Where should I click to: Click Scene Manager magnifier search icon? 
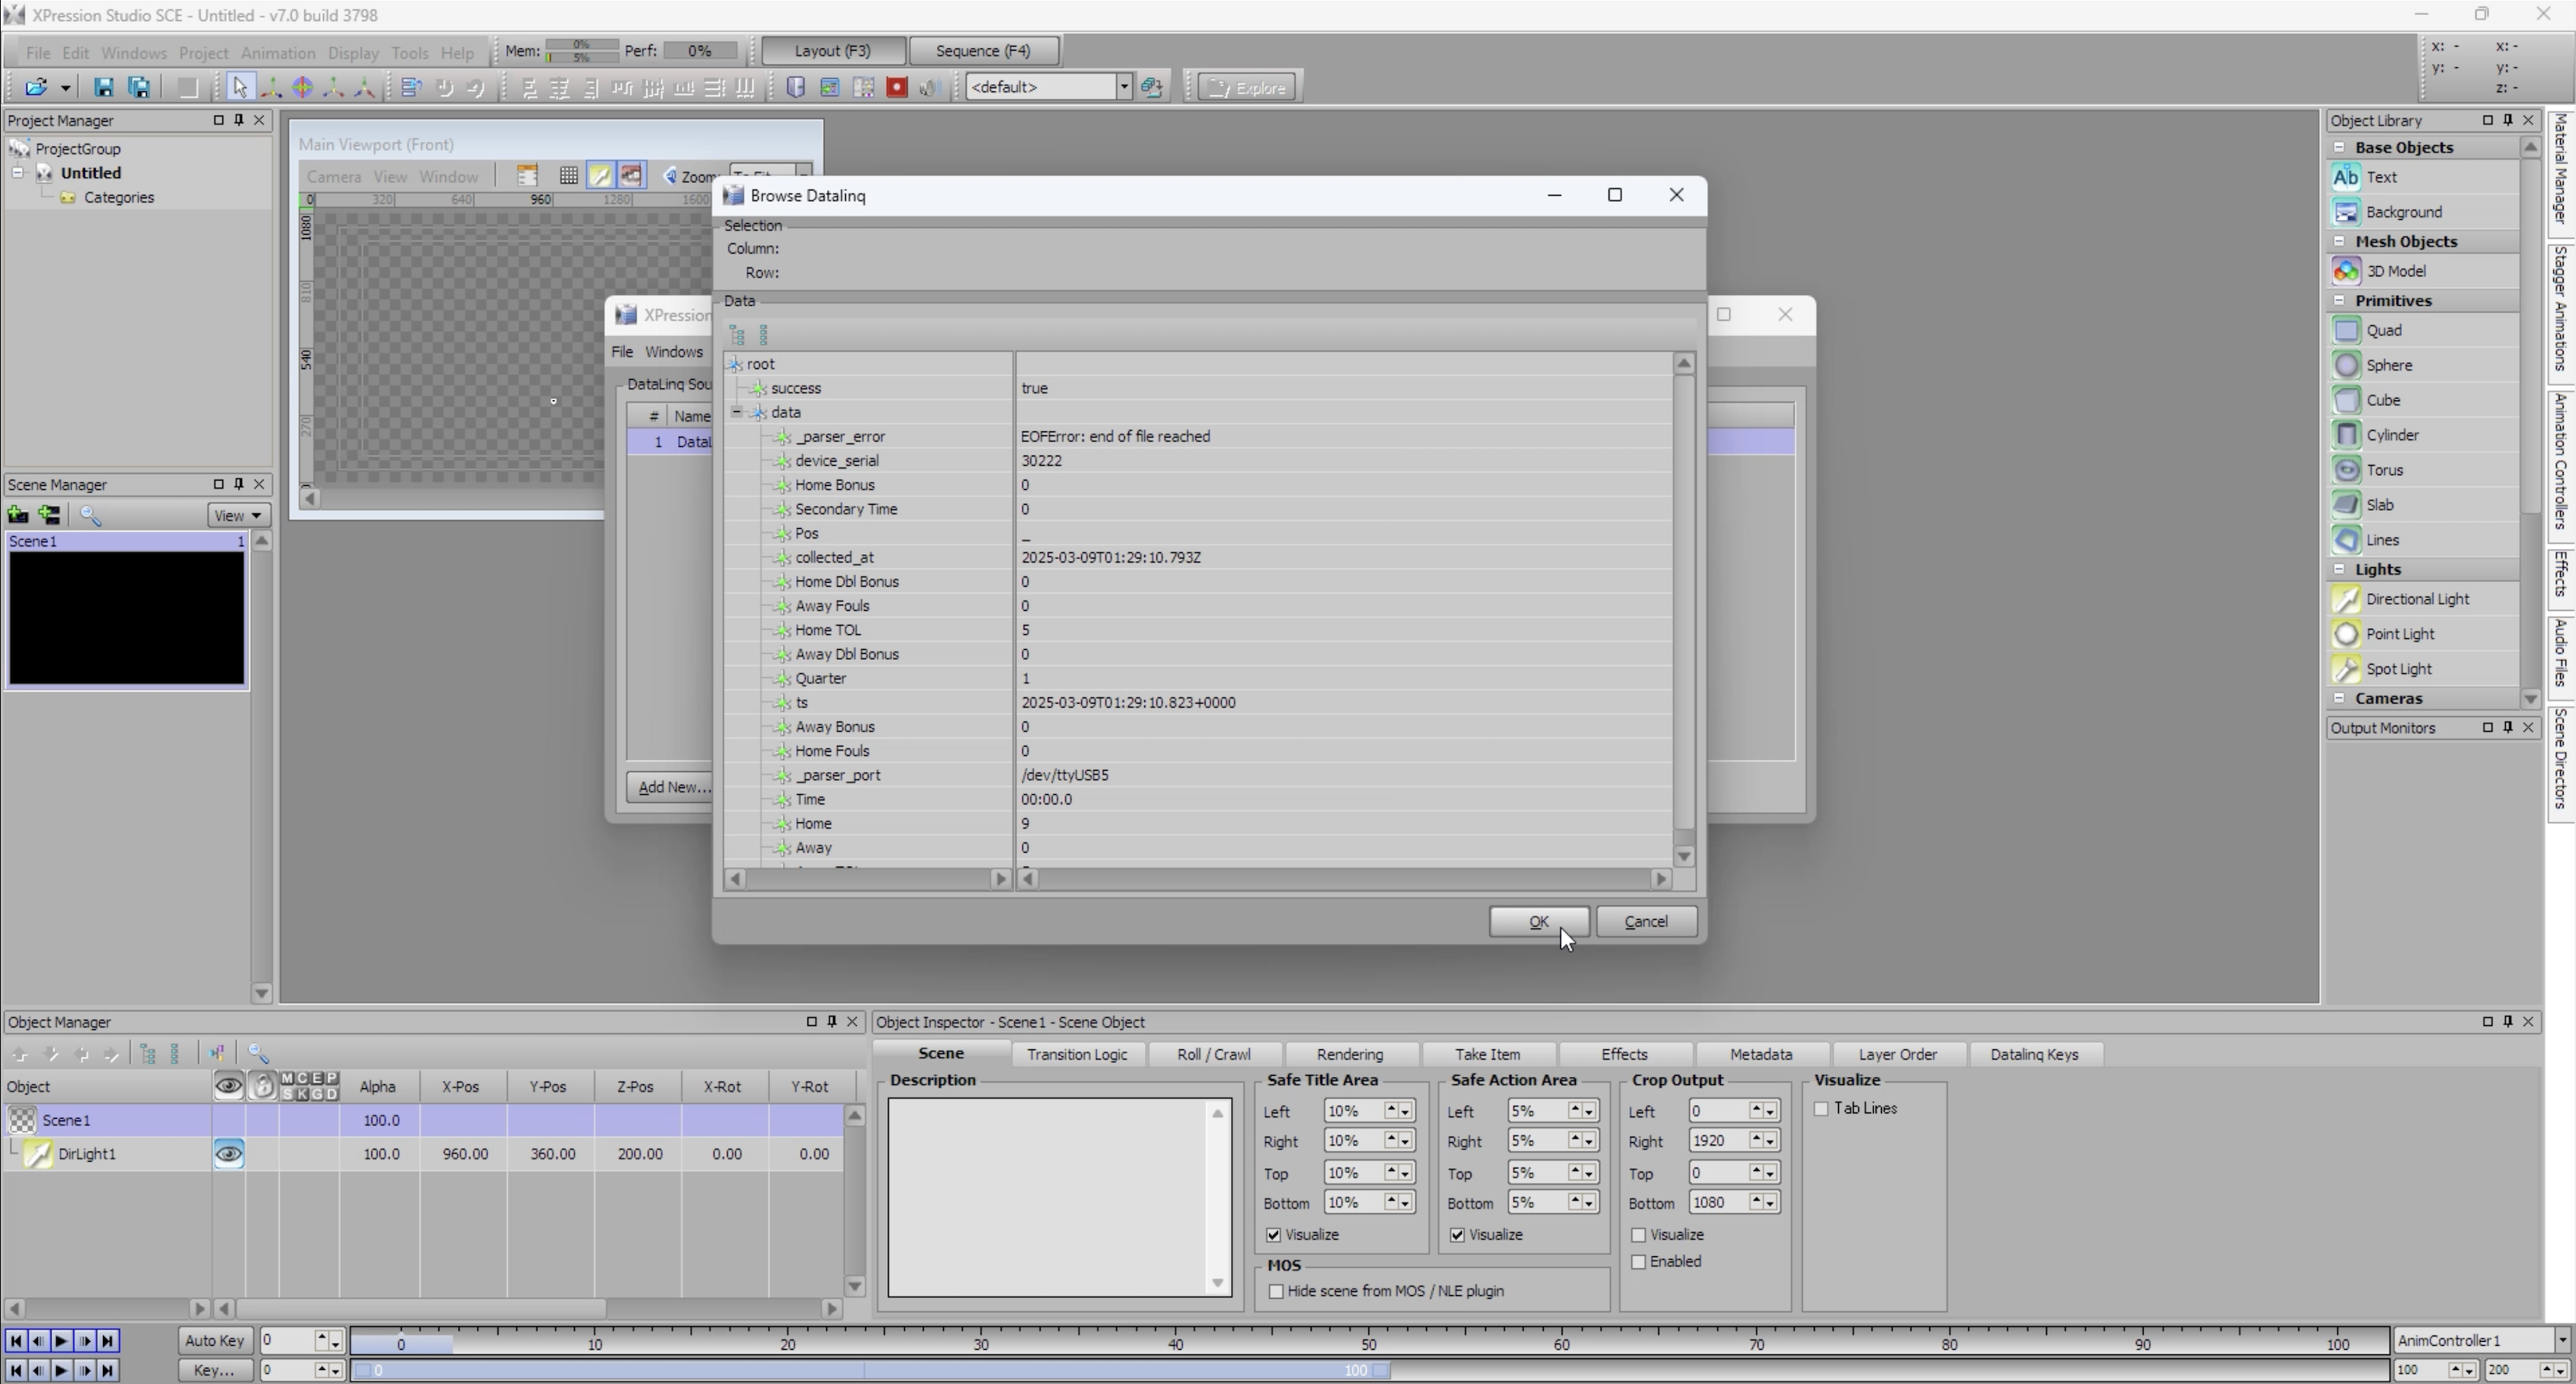point(90,515)
